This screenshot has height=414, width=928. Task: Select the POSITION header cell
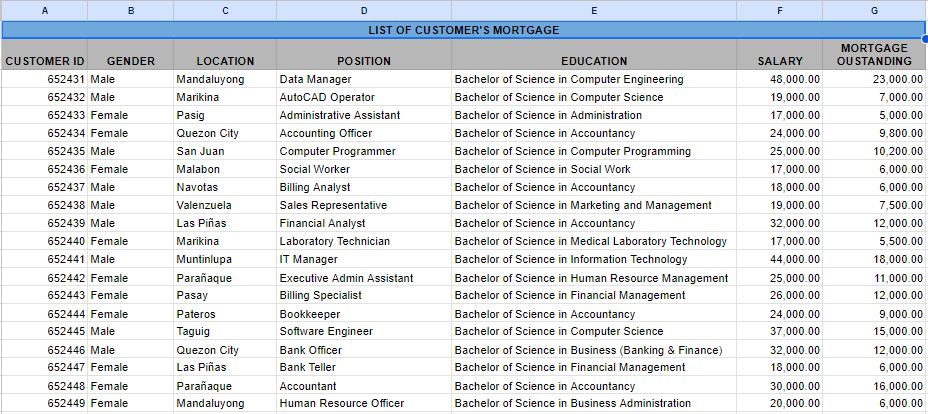tap(364, 54)
